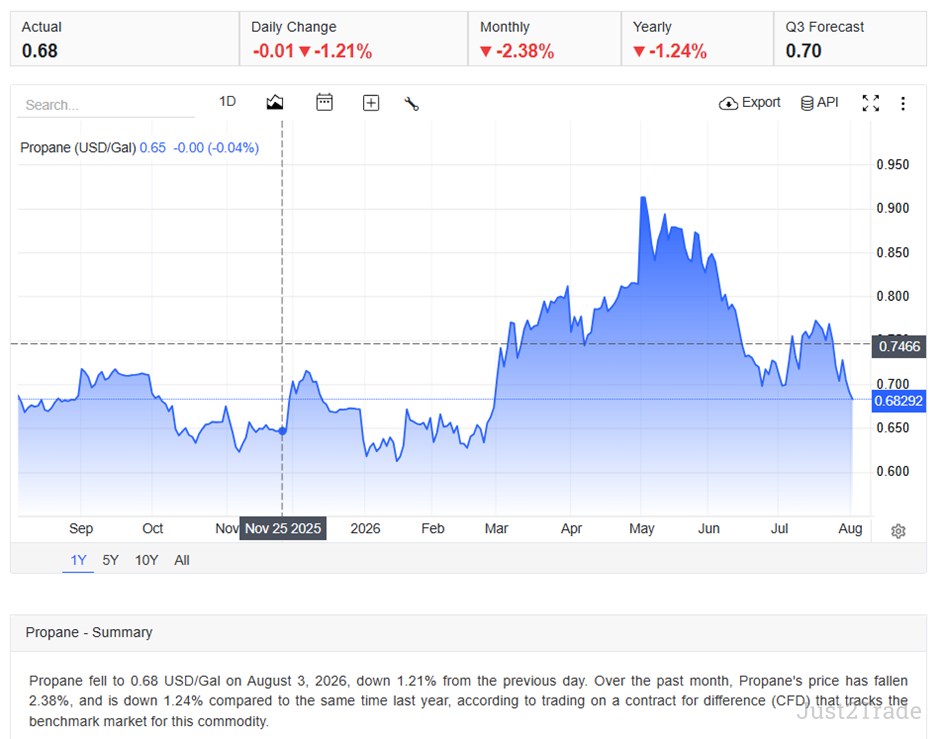Select the 1D interval option
The width and height of the screenshot is (941, 739).
point(227,101)
